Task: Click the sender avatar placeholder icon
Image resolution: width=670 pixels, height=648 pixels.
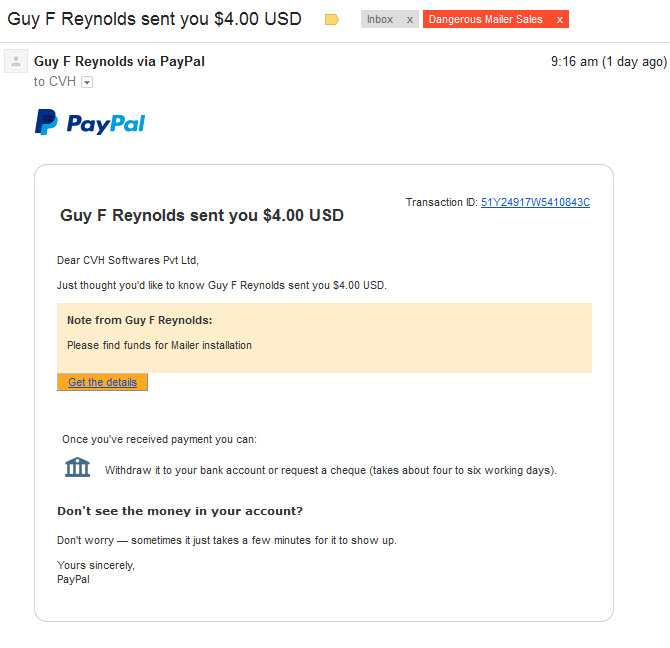Action: coord(16,62)
